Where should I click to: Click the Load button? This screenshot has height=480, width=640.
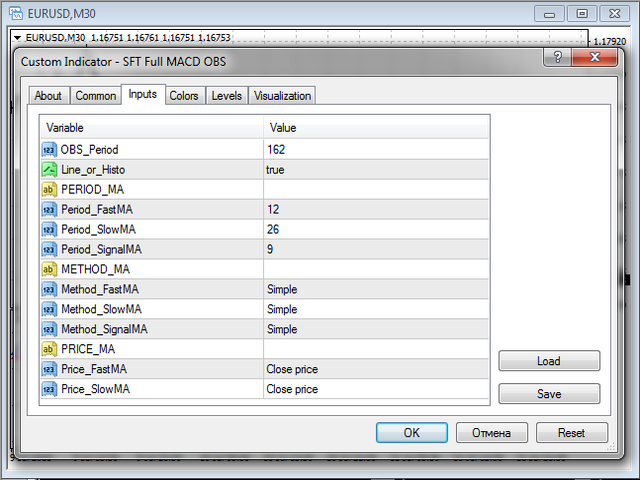(x=549, y=361)
